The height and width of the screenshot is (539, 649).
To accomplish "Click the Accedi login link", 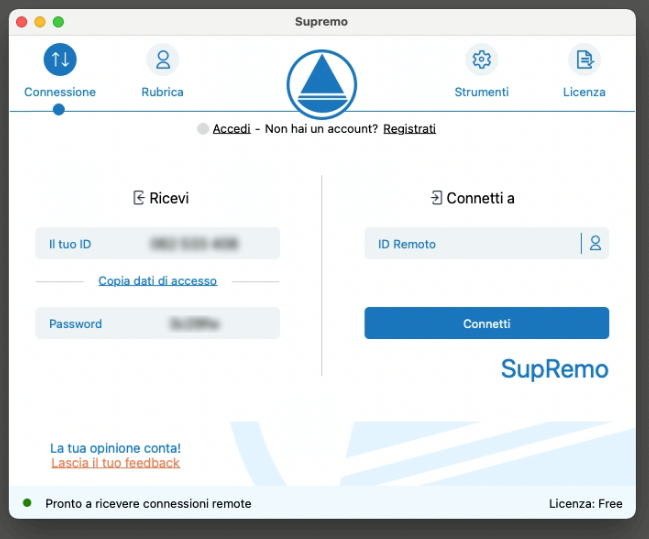I will point(231,129).
